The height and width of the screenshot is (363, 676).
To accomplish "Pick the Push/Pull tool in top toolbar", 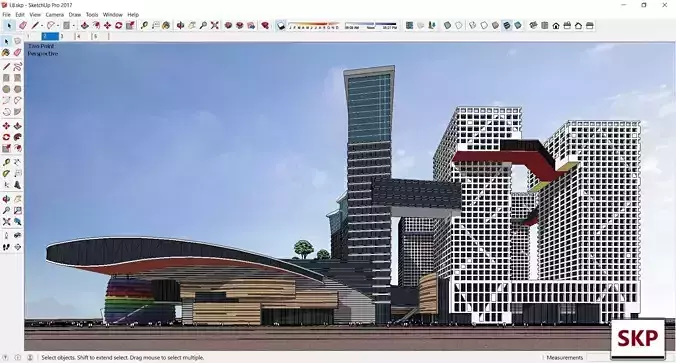I will pyautogui.click(x=84, y=25).
